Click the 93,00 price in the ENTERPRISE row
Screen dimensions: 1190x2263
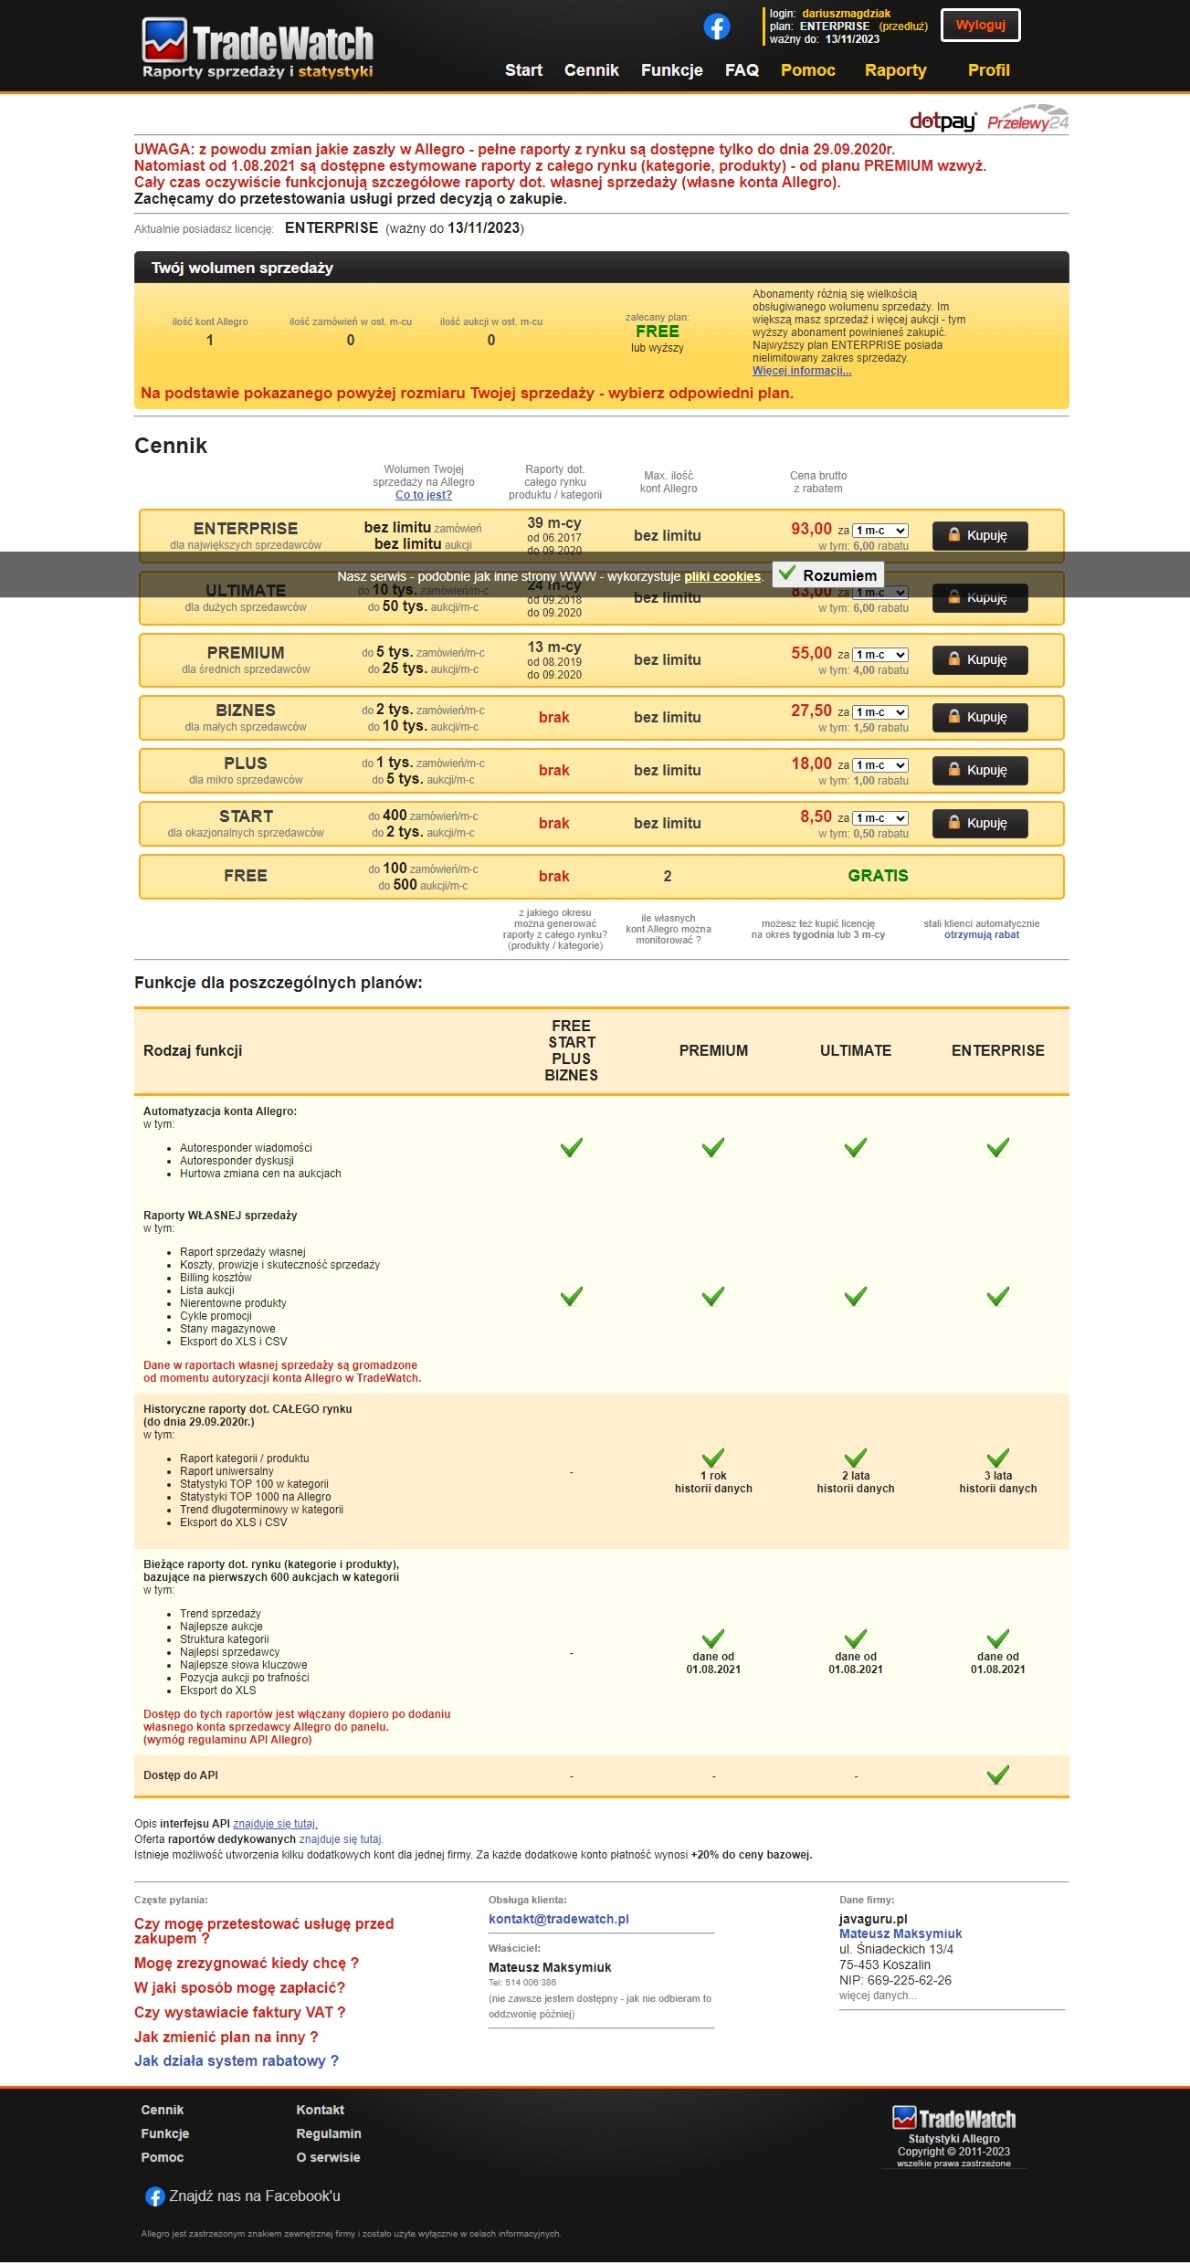coord(811,529)
